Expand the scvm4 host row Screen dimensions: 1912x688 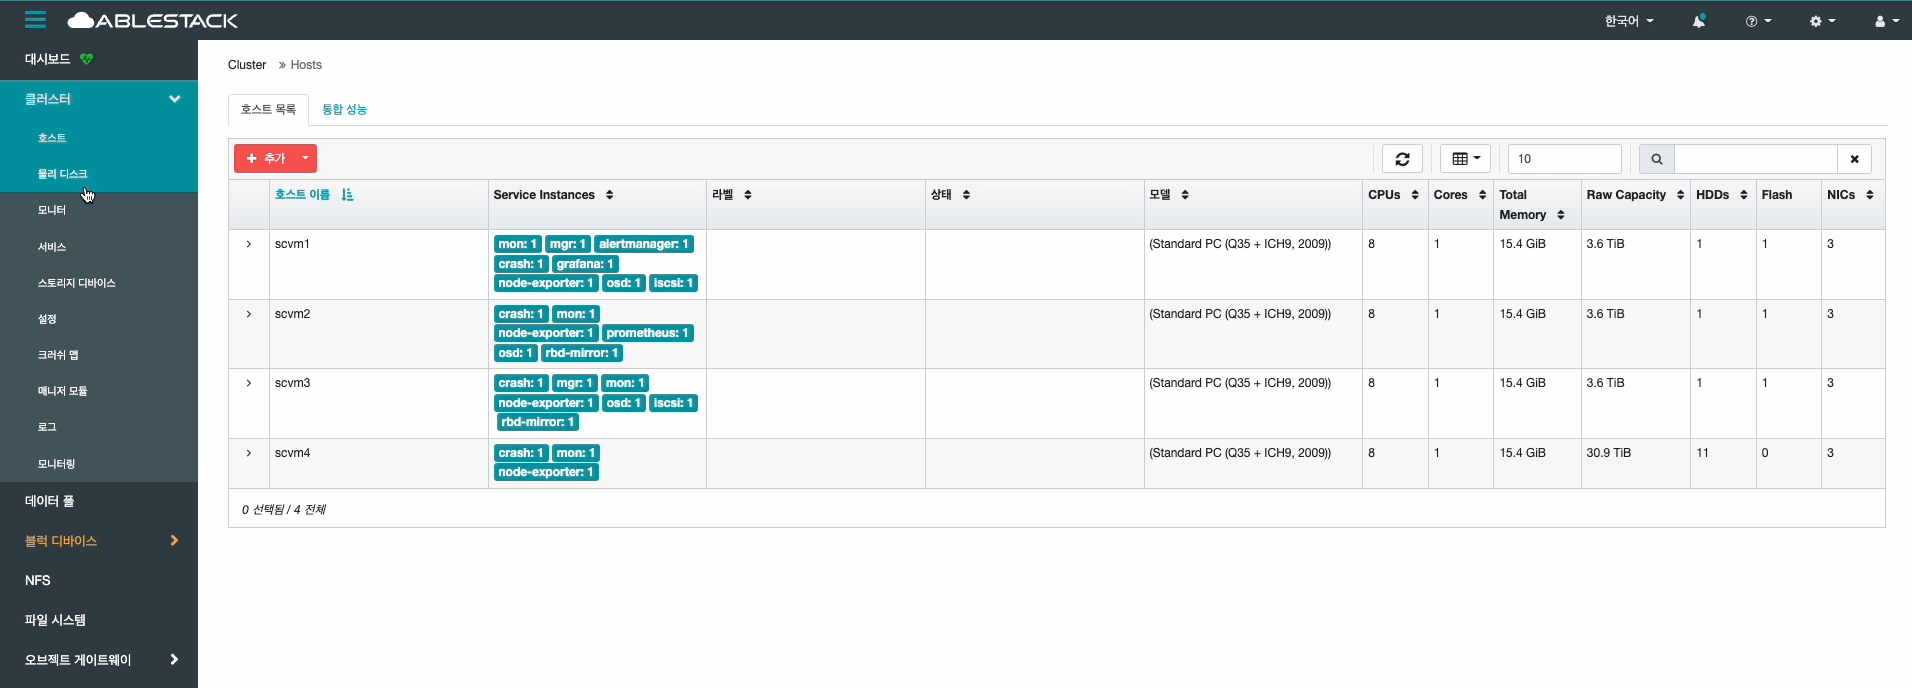249,453
